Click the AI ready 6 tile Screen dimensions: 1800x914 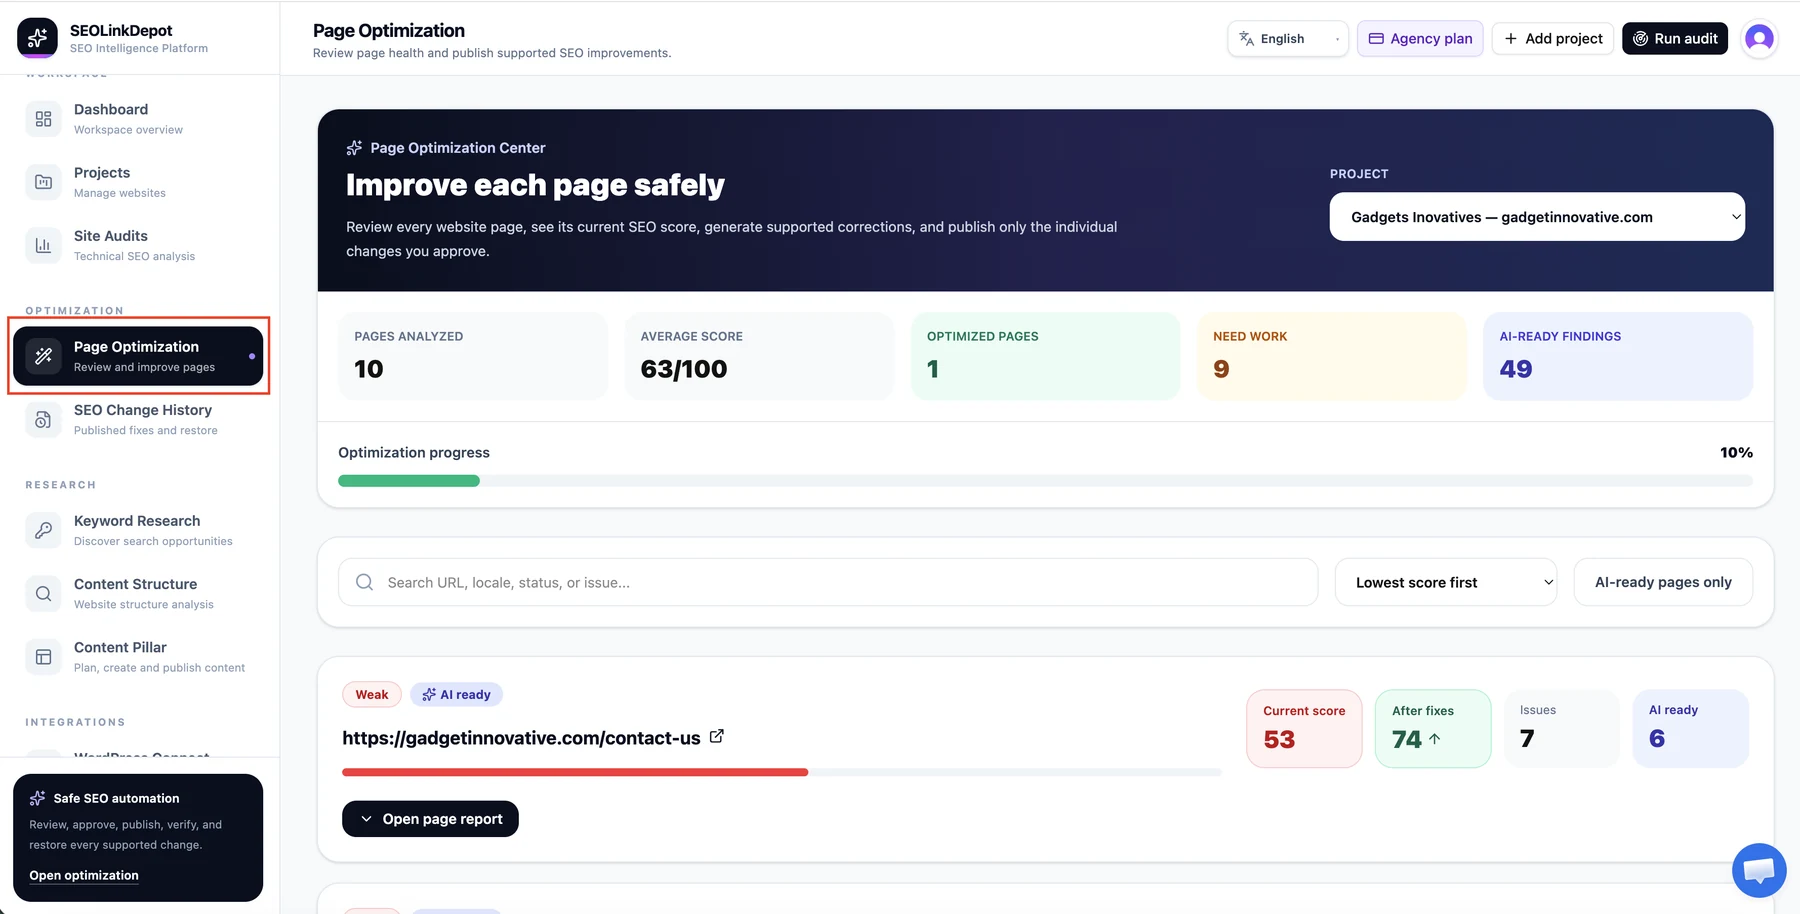(x=1691, y=728)
